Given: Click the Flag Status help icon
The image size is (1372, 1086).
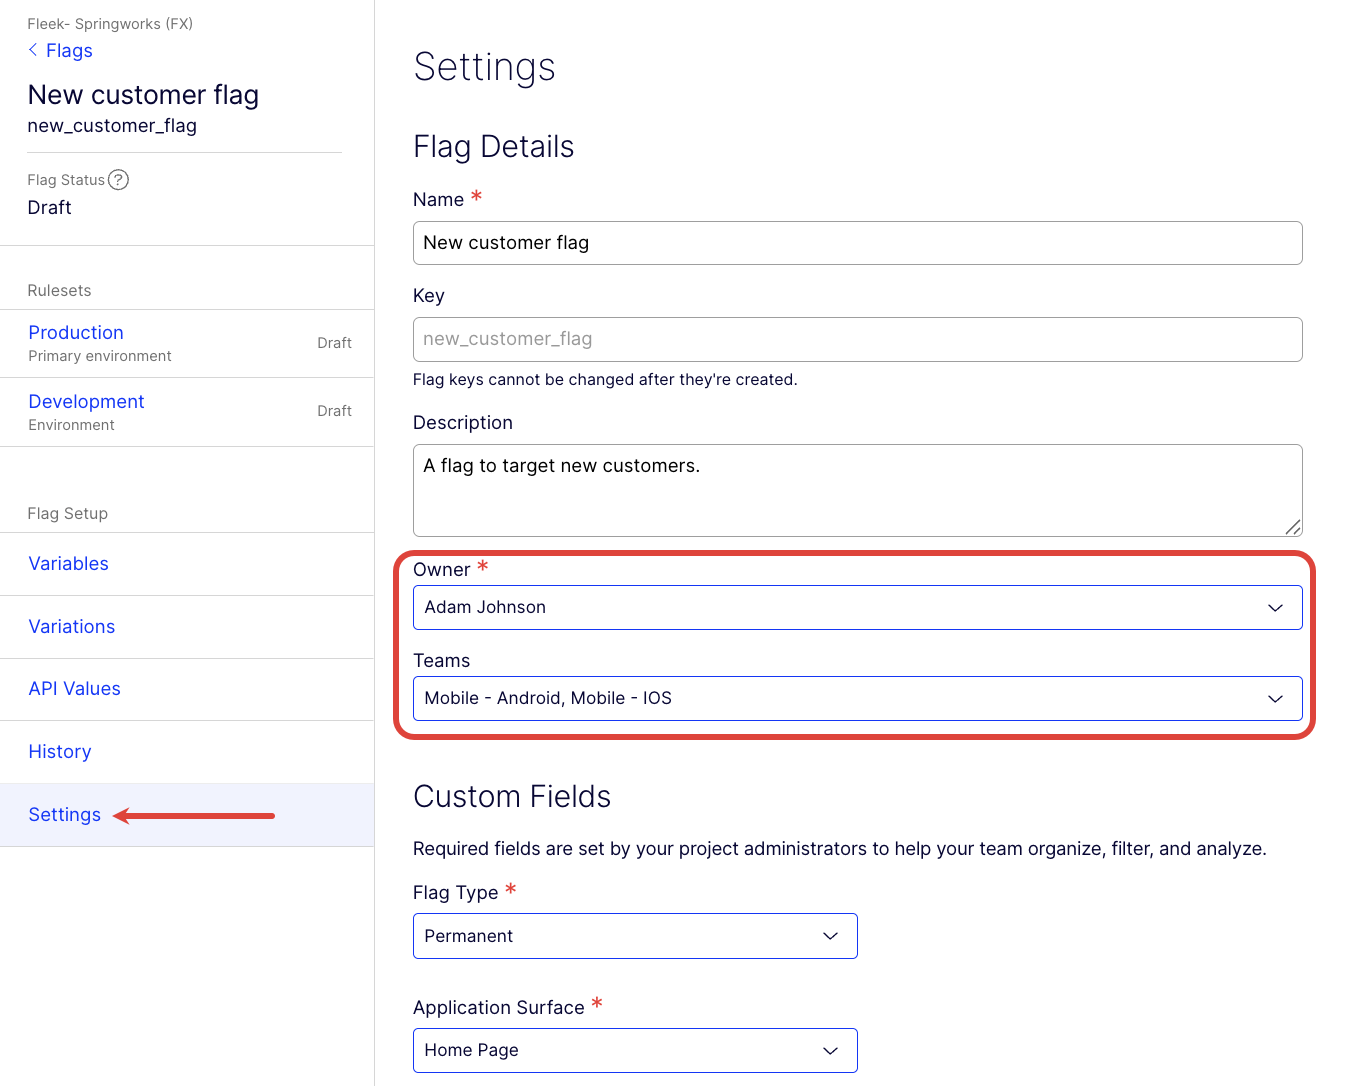Looking at the screenshot, I should pyautogui.click(x=118, y=180).
